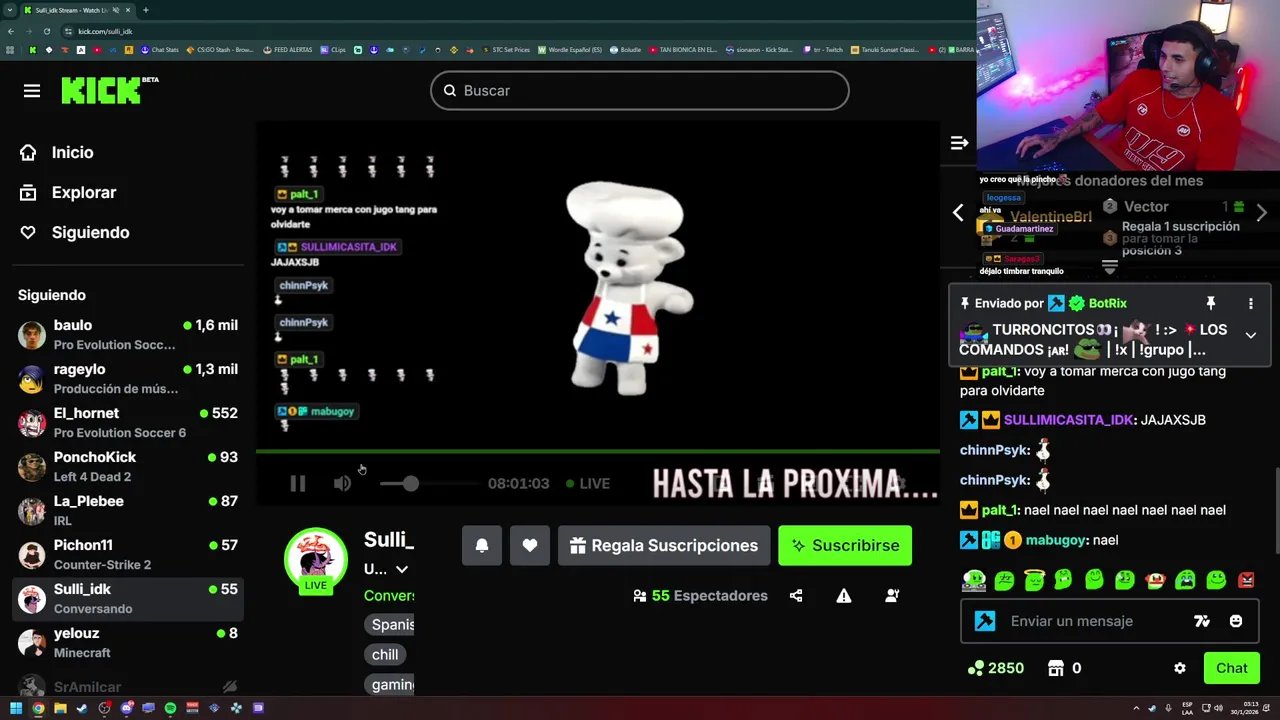Viewport: 1280px width, 720px height.
Task: Click the Spanish tag
Action: (x=391, y=625)
